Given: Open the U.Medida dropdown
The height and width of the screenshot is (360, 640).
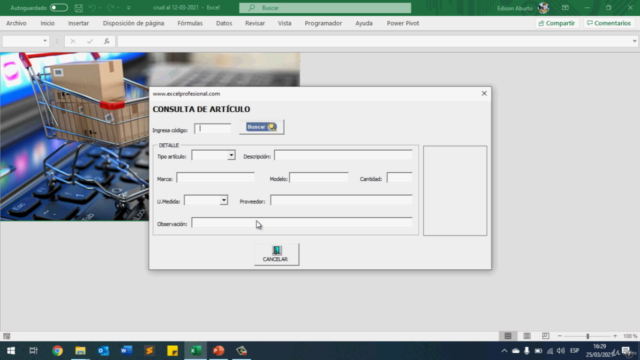Looking at the screenshot, I should 224,200.
